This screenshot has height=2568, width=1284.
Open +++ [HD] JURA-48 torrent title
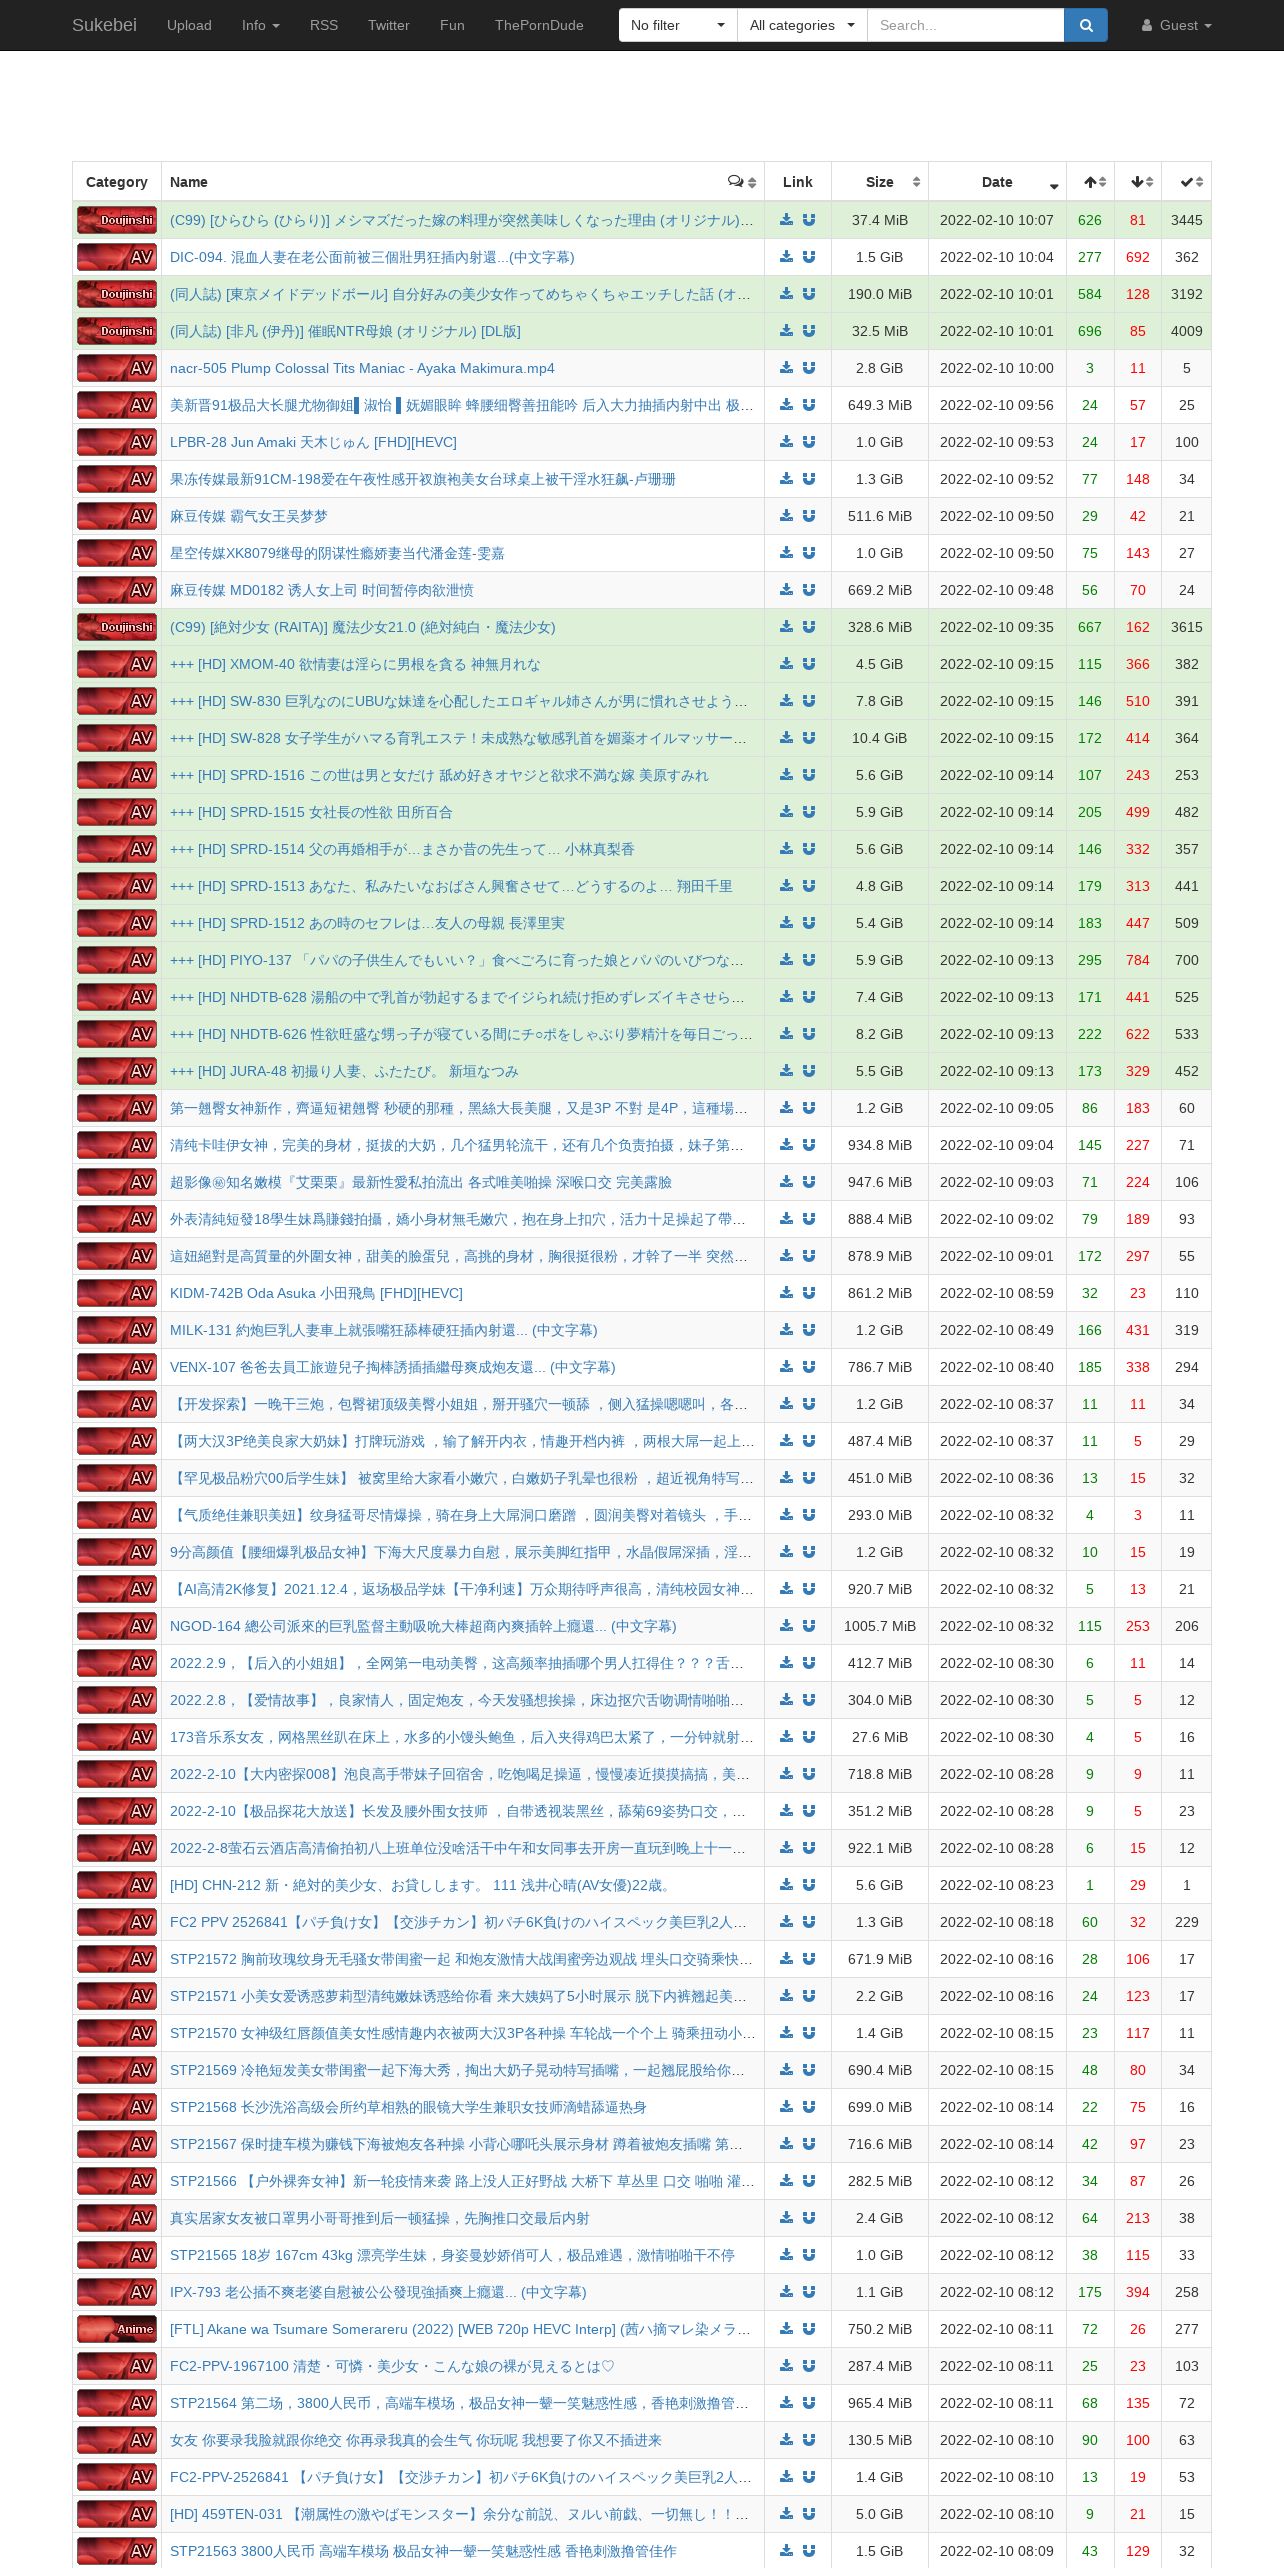click(x=344, y=1071)
